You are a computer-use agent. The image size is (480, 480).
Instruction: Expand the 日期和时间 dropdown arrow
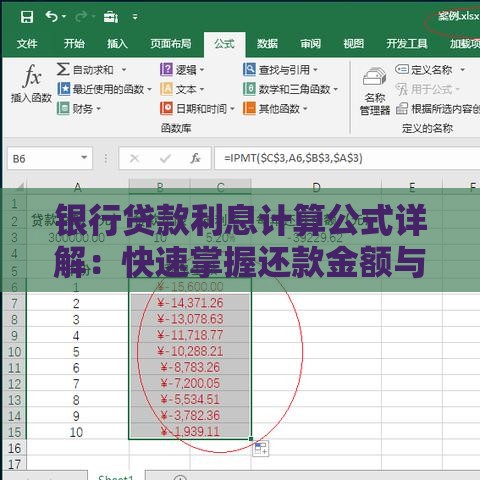(x=232, y=109)
